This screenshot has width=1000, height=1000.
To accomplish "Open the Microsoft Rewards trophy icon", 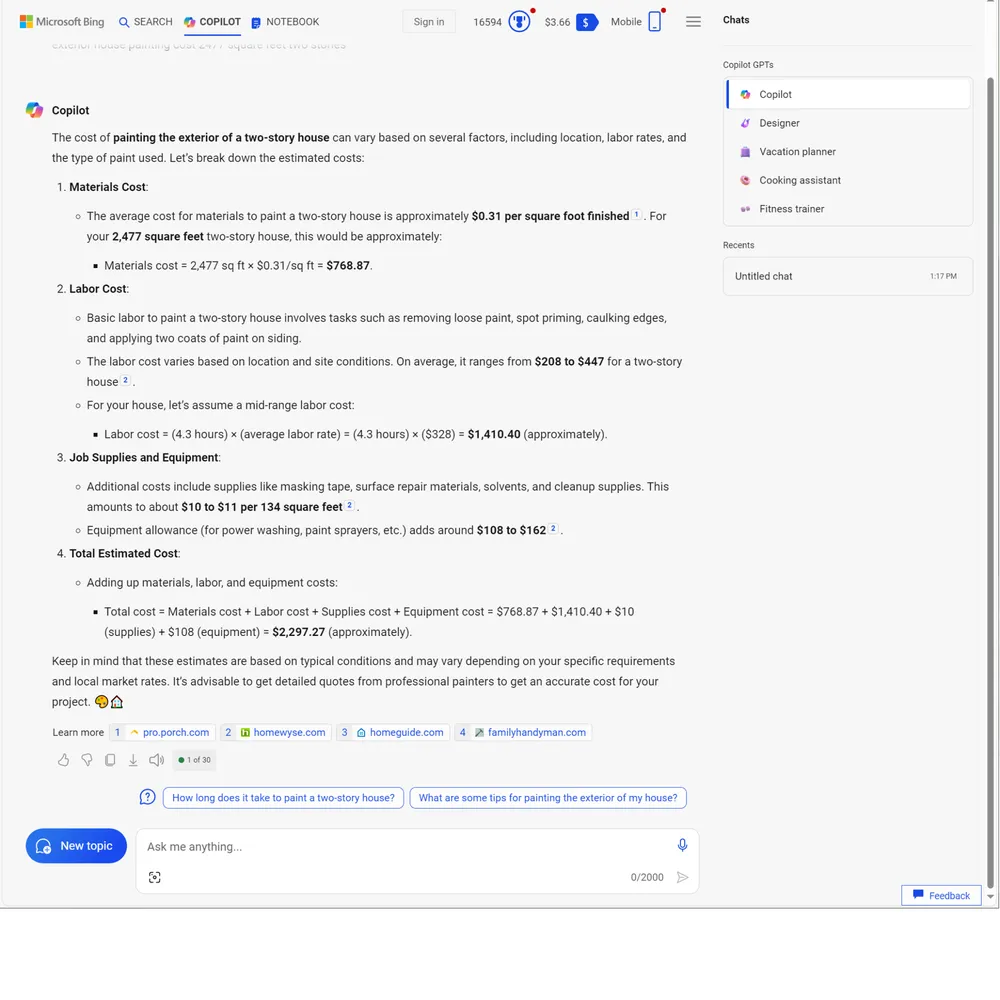I will pos(519,21).
